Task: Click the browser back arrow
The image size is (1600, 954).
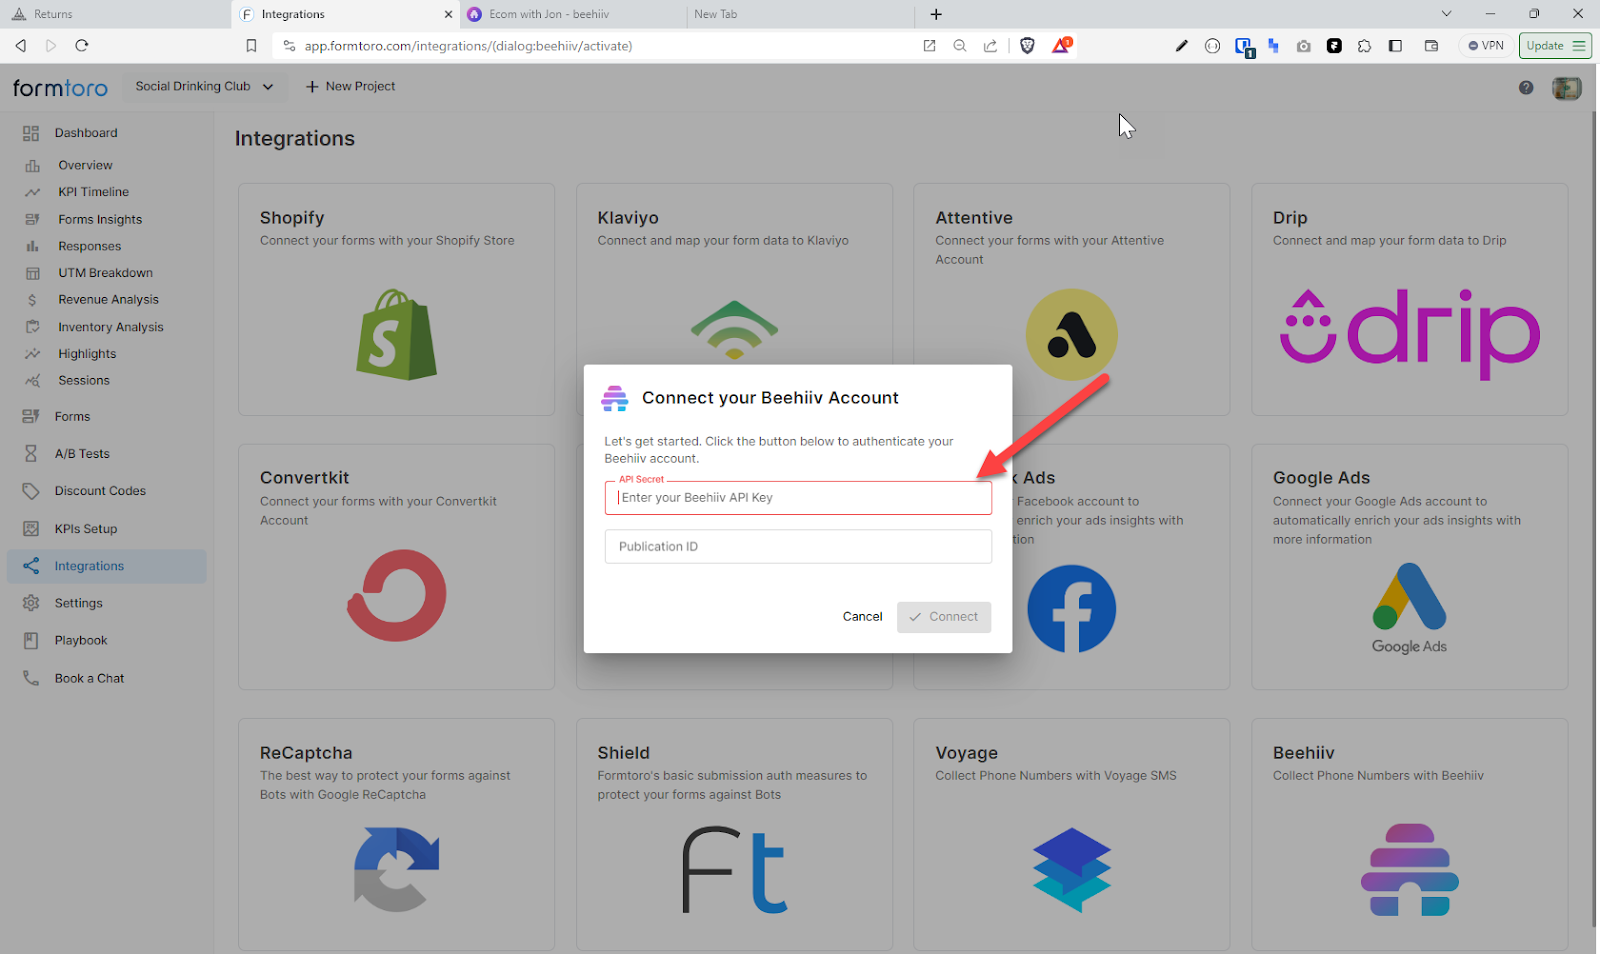Action: click(x=20, y=46)
